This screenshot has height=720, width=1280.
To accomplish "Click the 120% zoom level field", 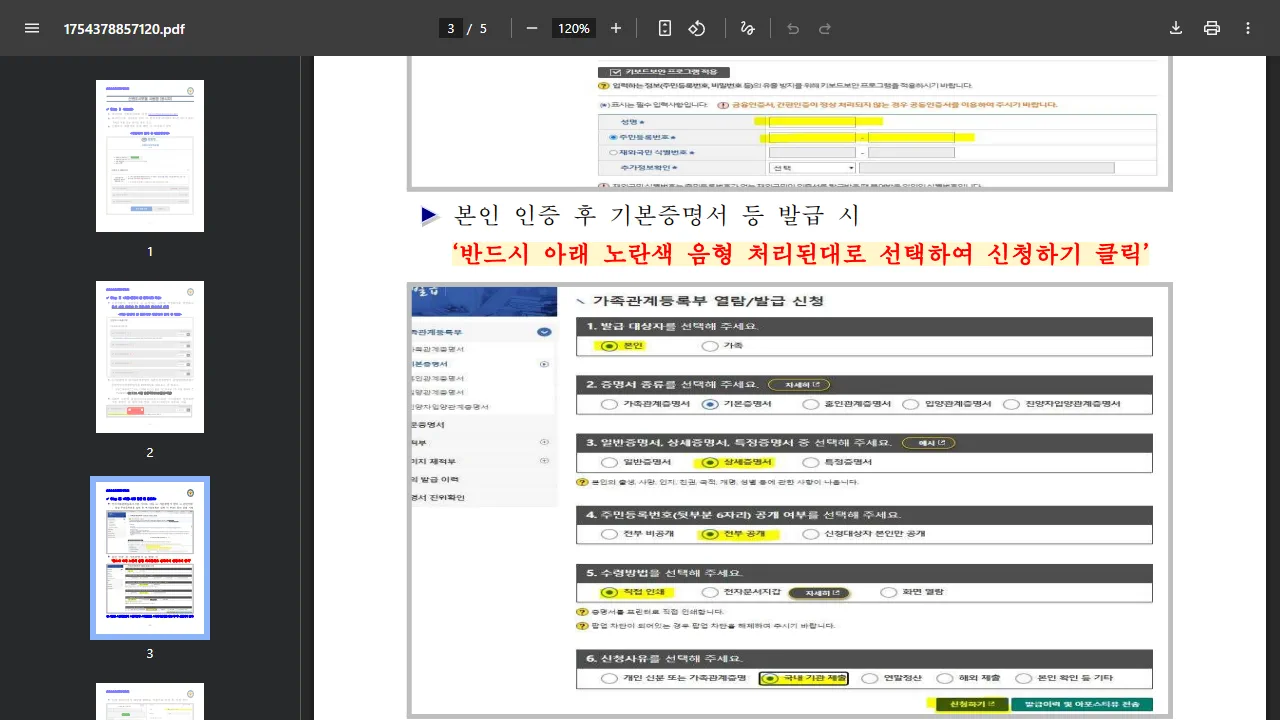I will coord(574,28).
